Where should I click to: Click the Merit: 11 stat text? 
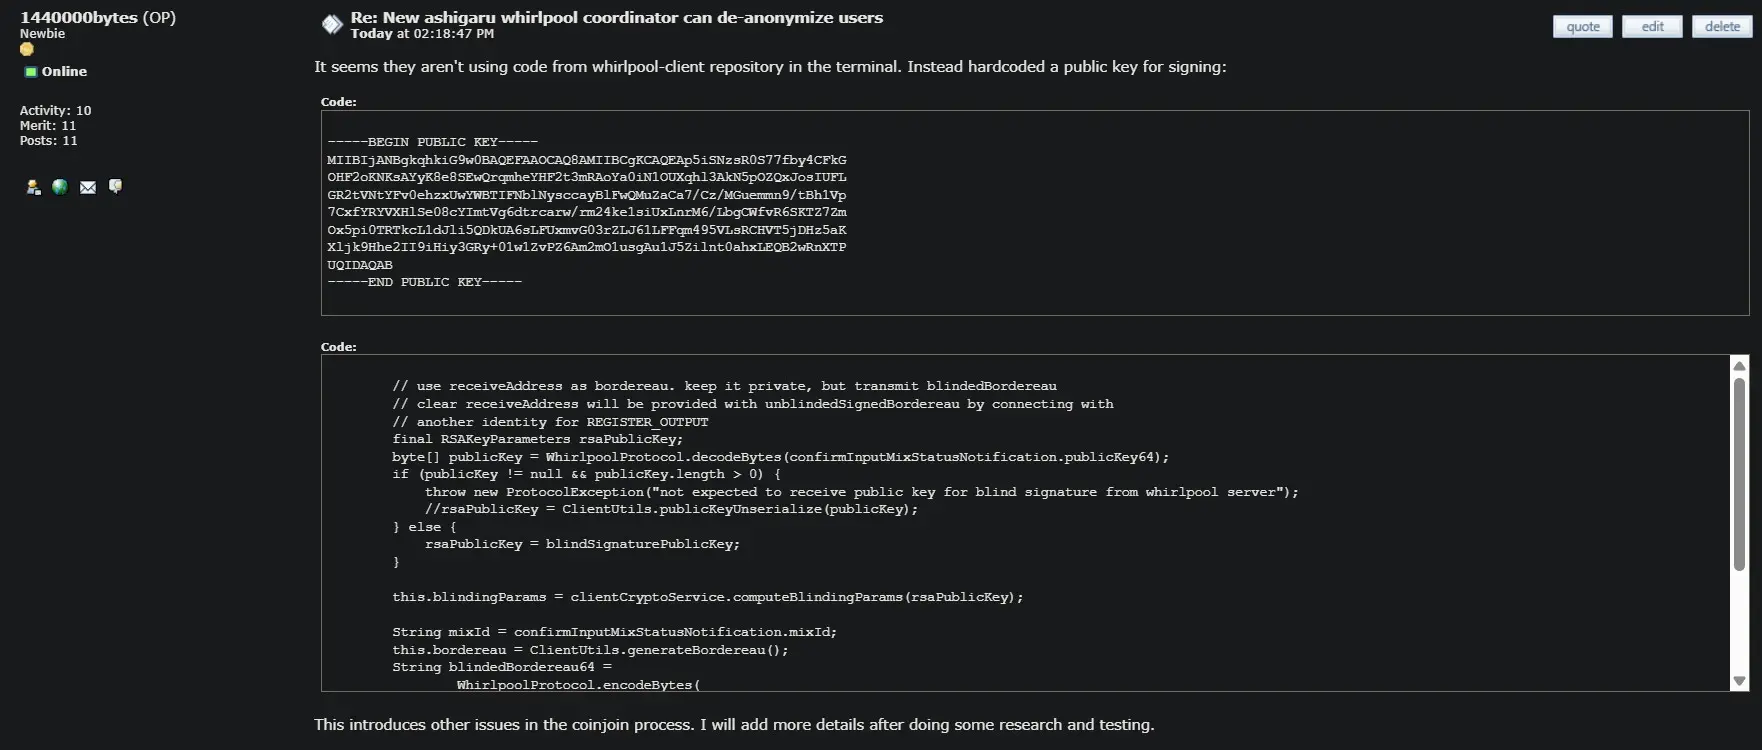tap(48, 125)
